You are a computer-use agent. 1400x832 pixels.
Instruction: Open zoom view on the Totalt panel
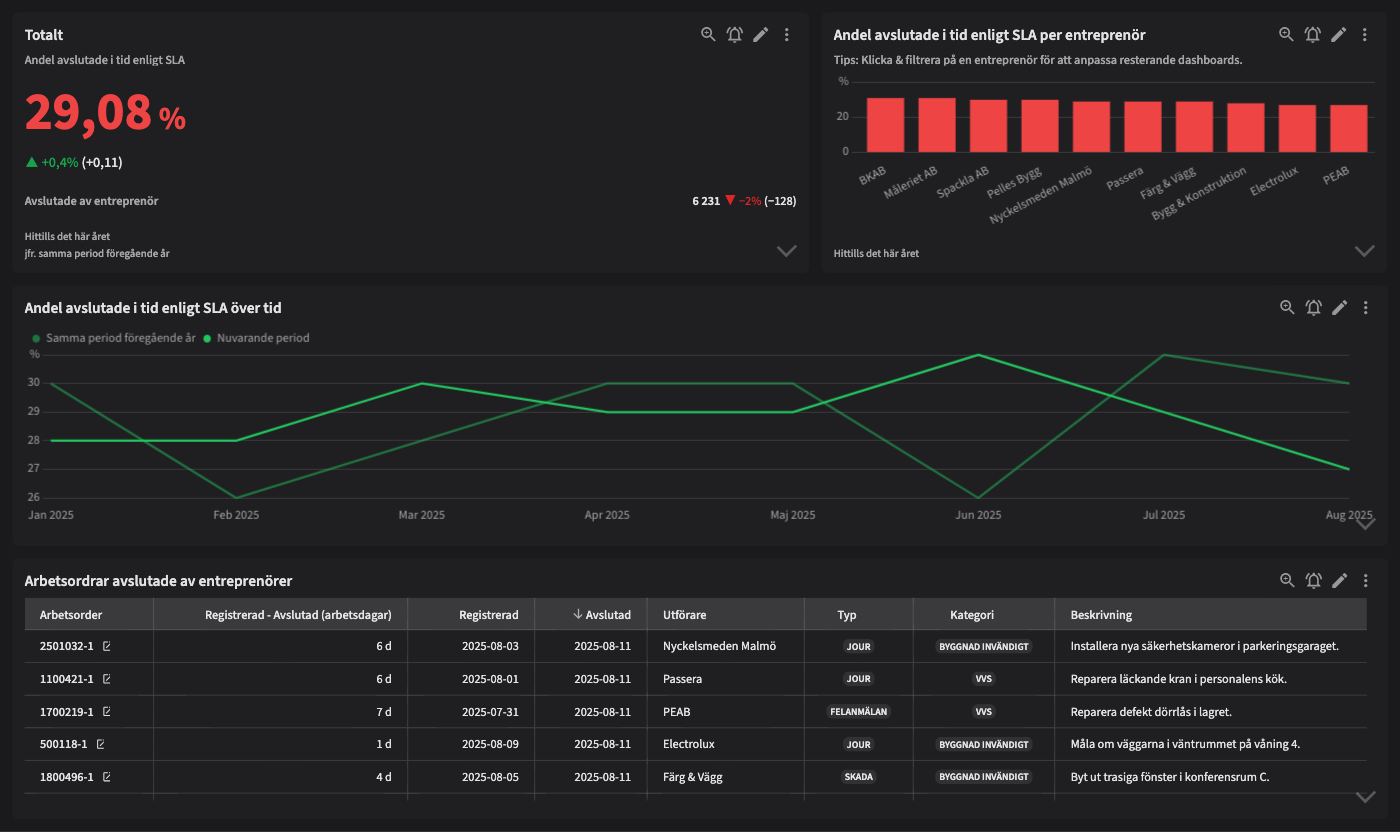coord(708,33)
